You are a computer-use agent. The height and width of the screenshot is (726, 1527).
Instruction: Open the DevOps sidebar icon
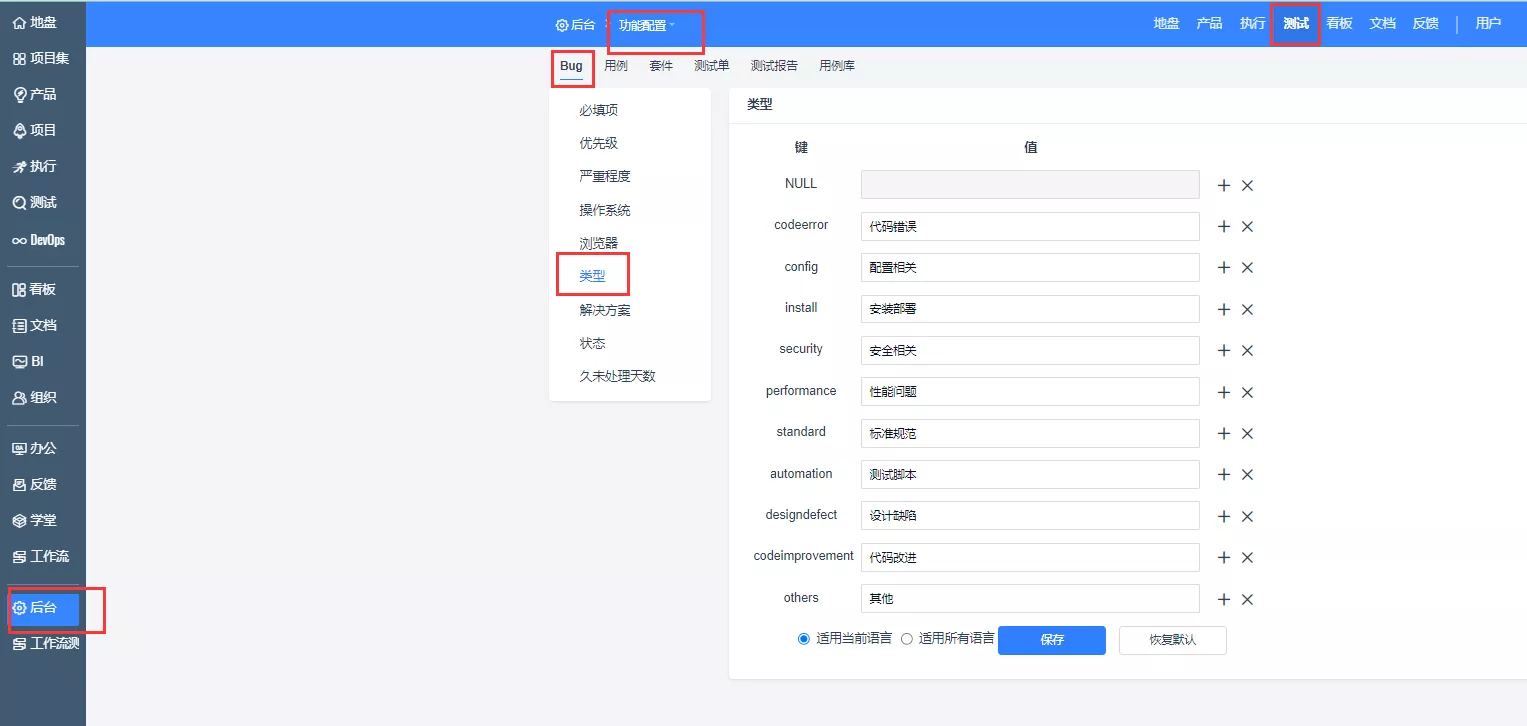(19, 240)
